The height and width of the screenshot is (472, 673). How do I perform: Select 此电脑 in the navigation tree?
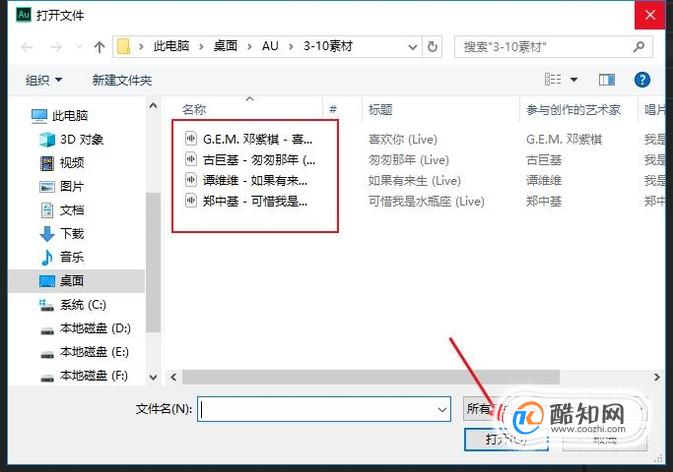tap(70, 115)
